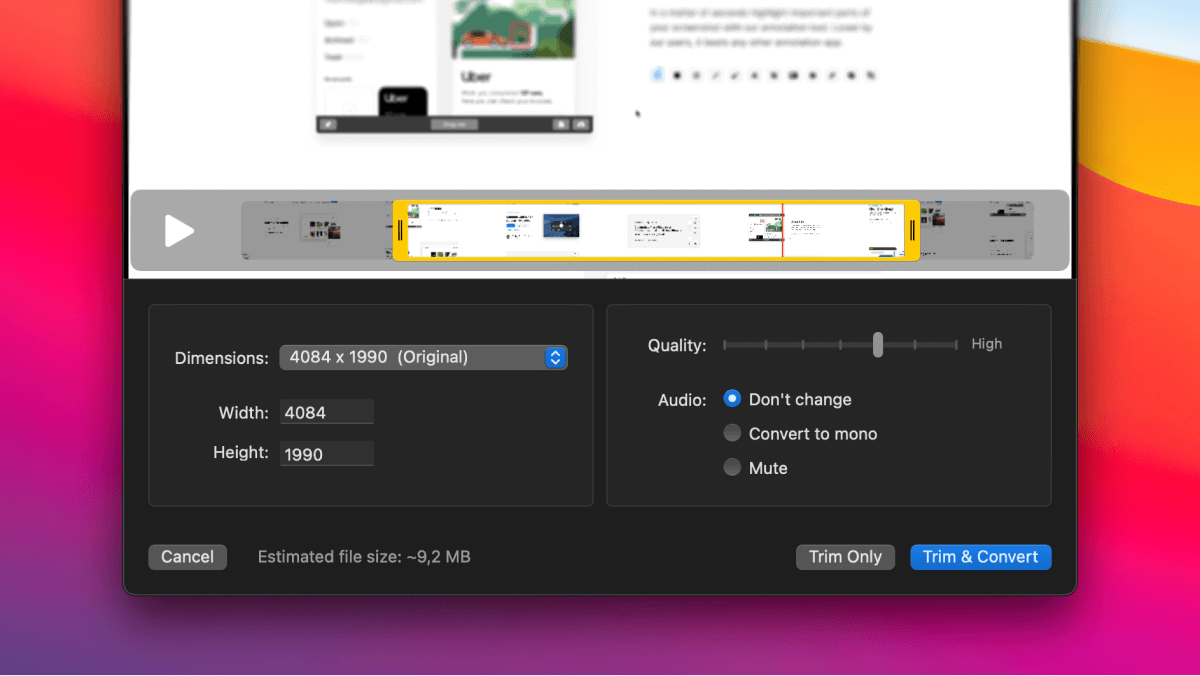This screenshot has width=1200, height=676.
Task: Click the "Drag me" button in preview
Action: 454,124
